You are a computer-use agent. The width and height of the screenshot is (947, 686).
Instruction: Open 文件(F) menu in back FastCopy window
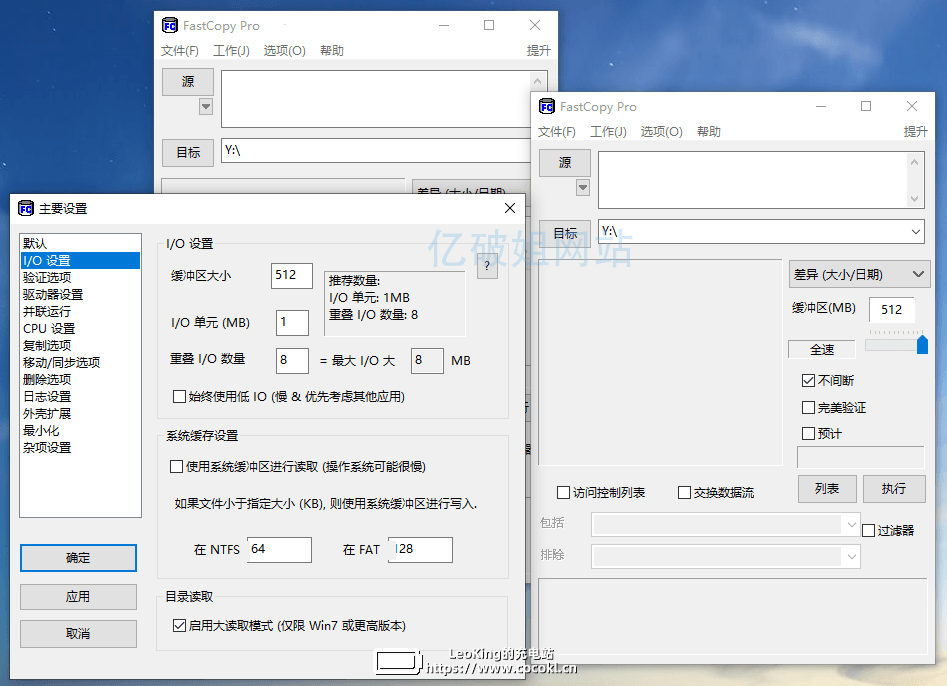click(180, 51)
